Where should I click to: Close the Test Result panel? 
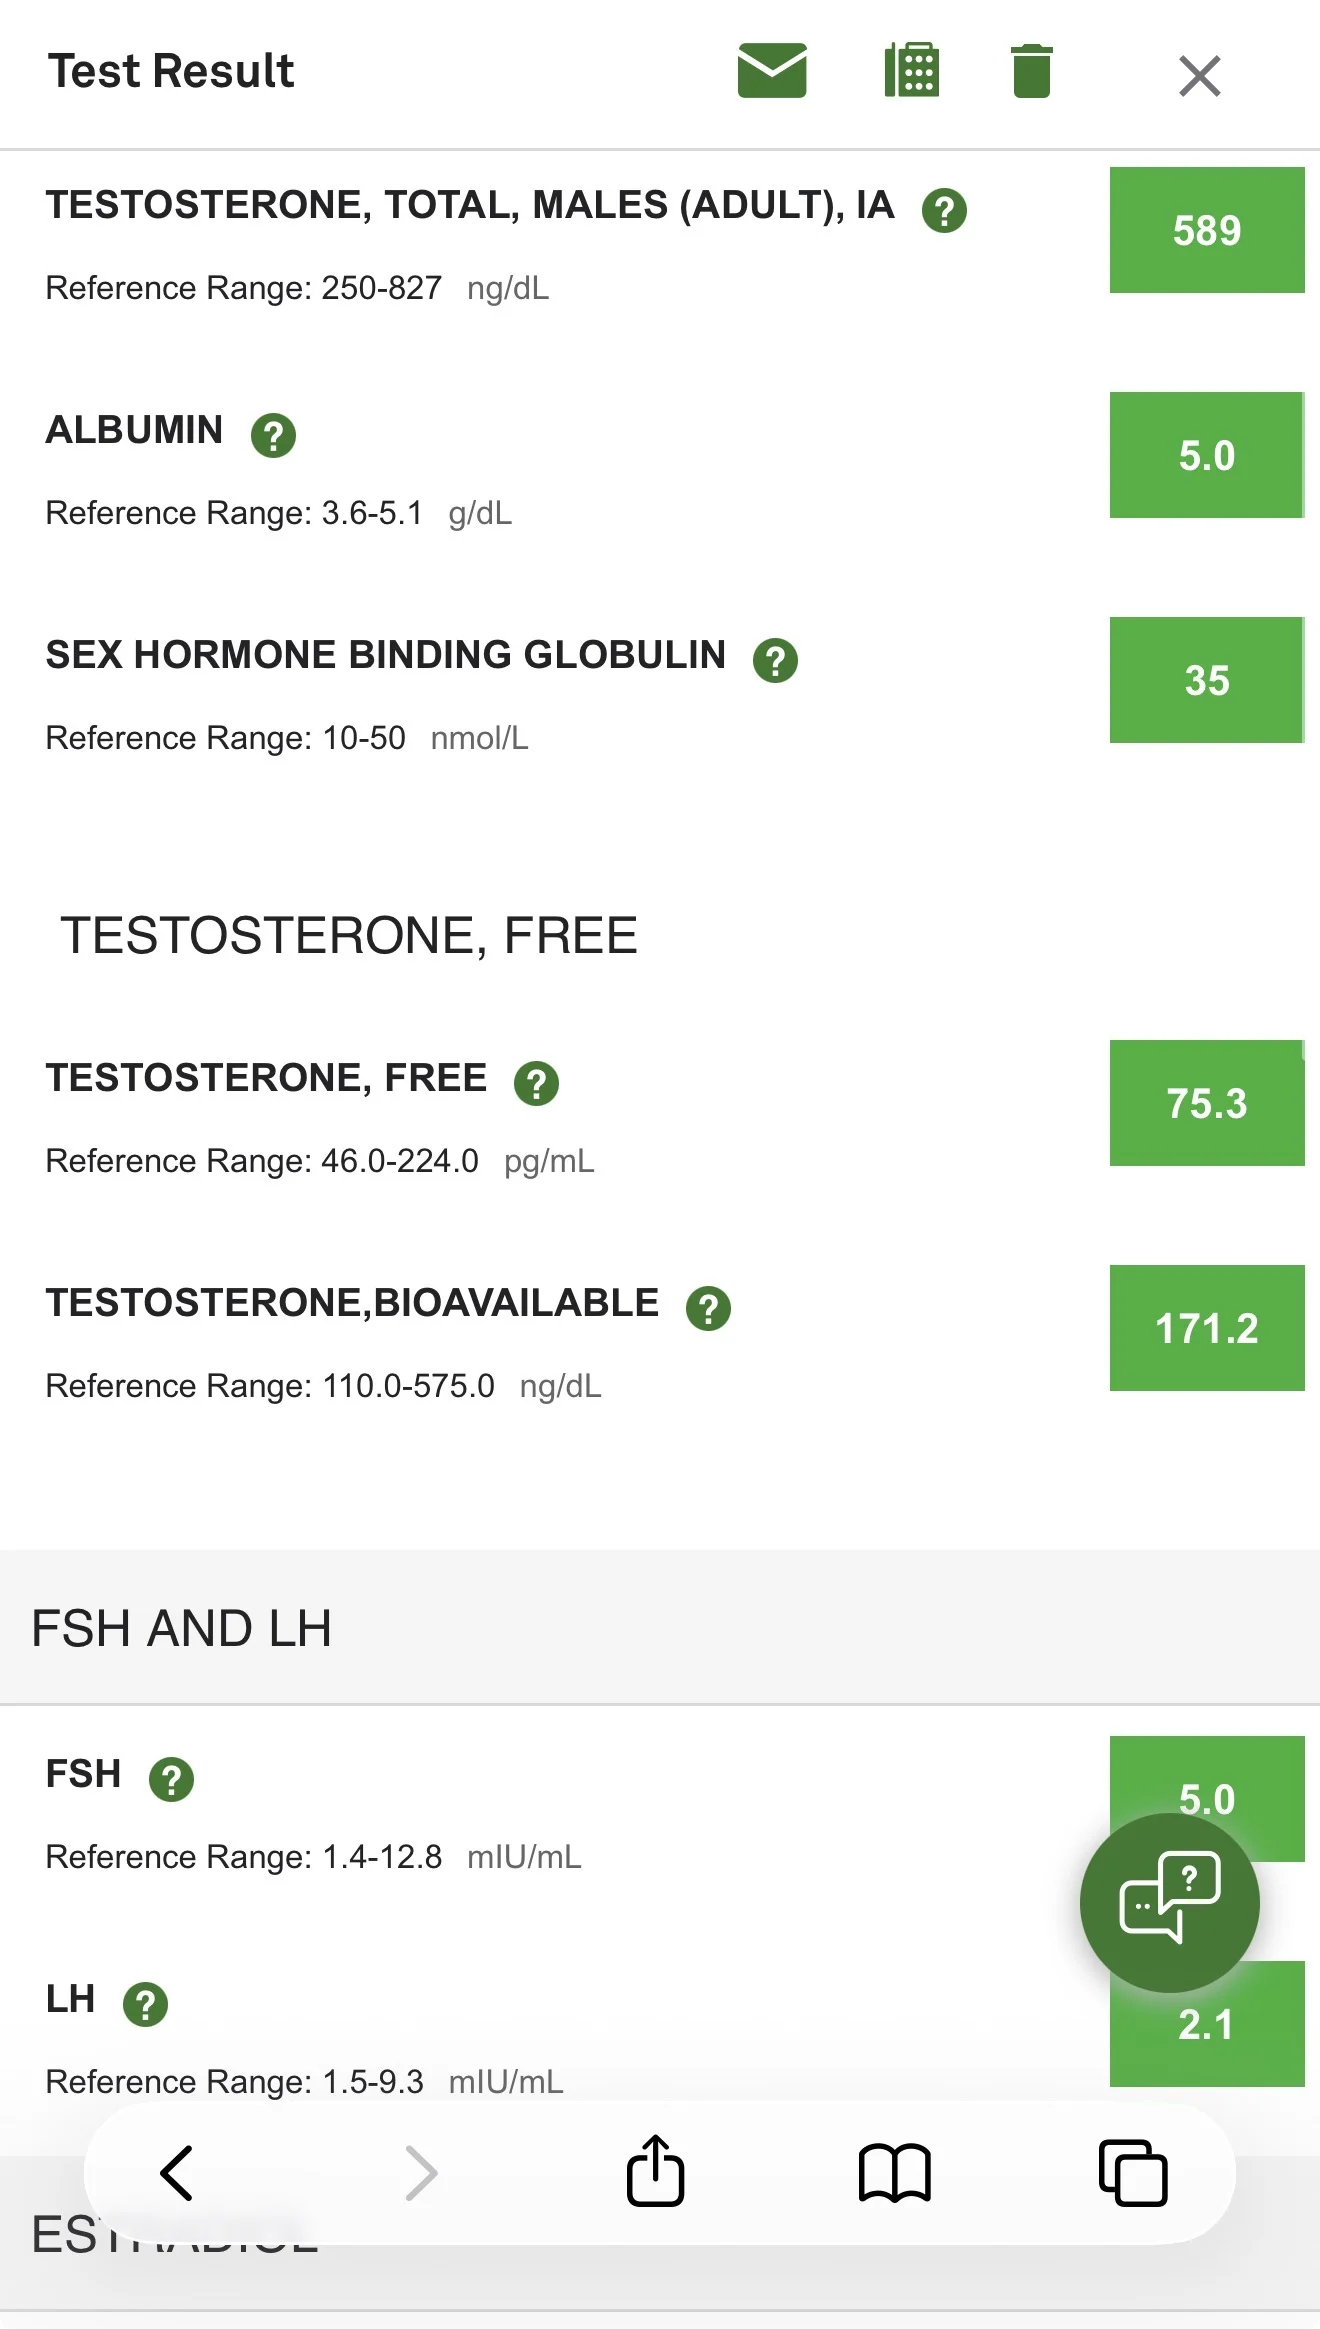pos(1199,76)
